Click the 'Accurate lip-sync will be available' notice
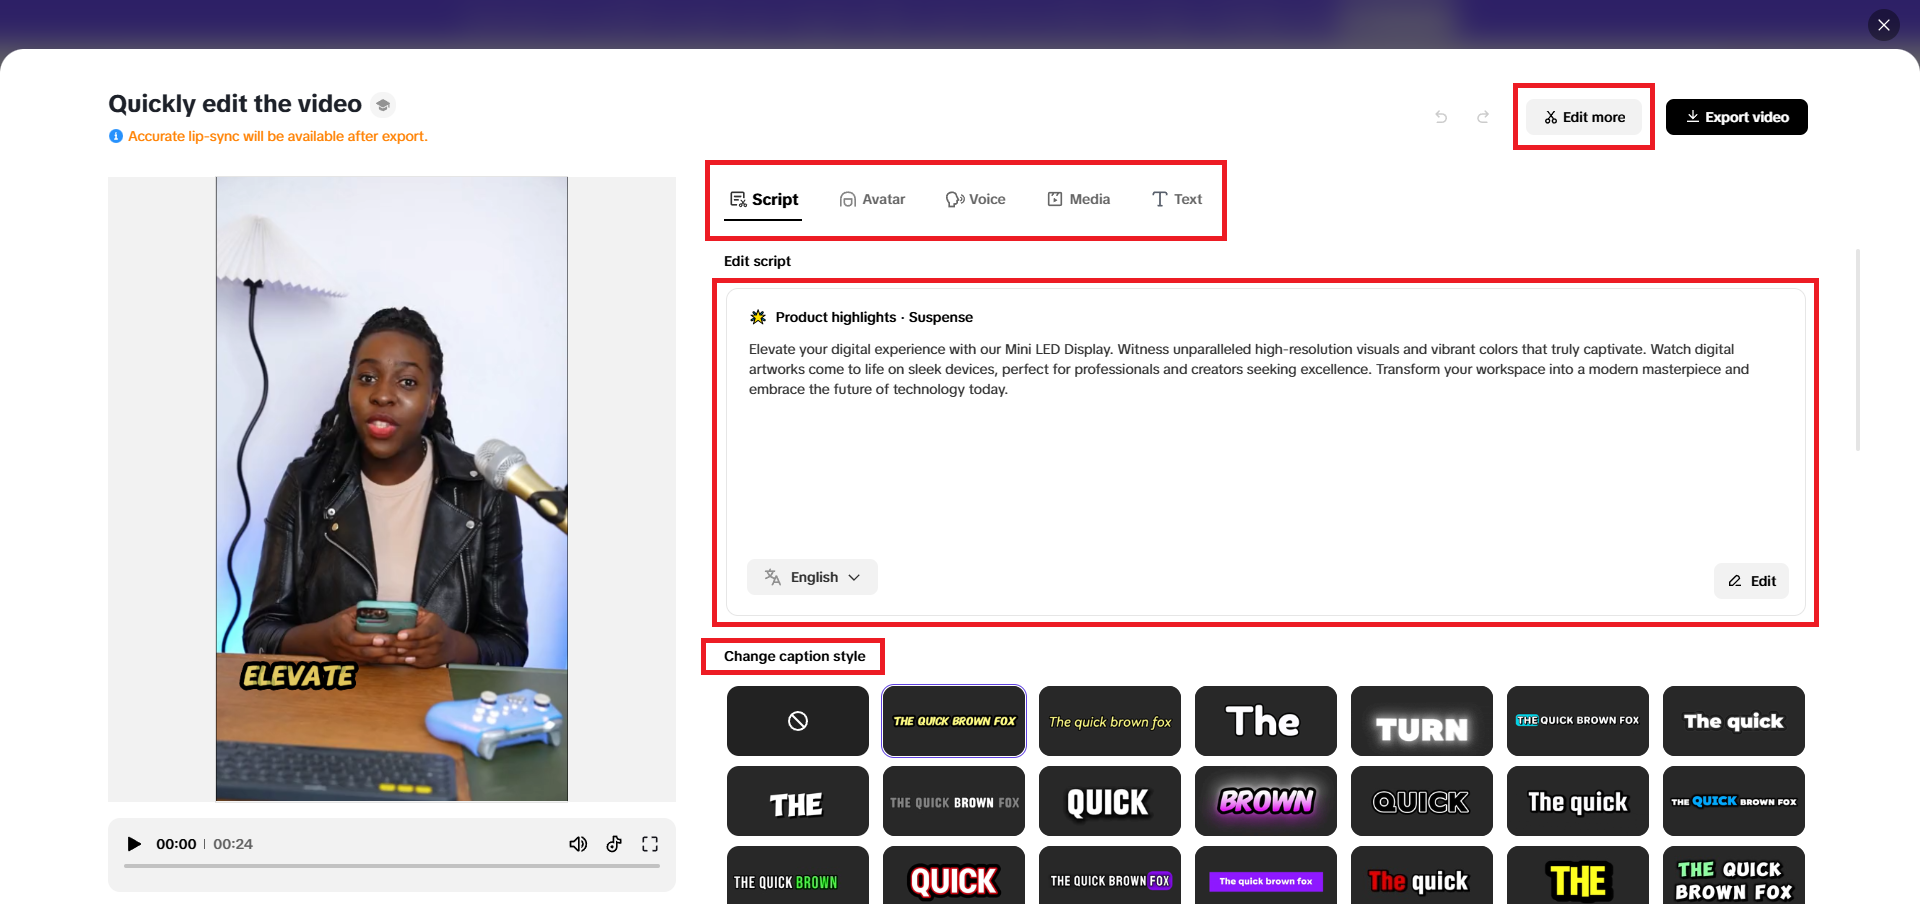 [x=278, y=136]
